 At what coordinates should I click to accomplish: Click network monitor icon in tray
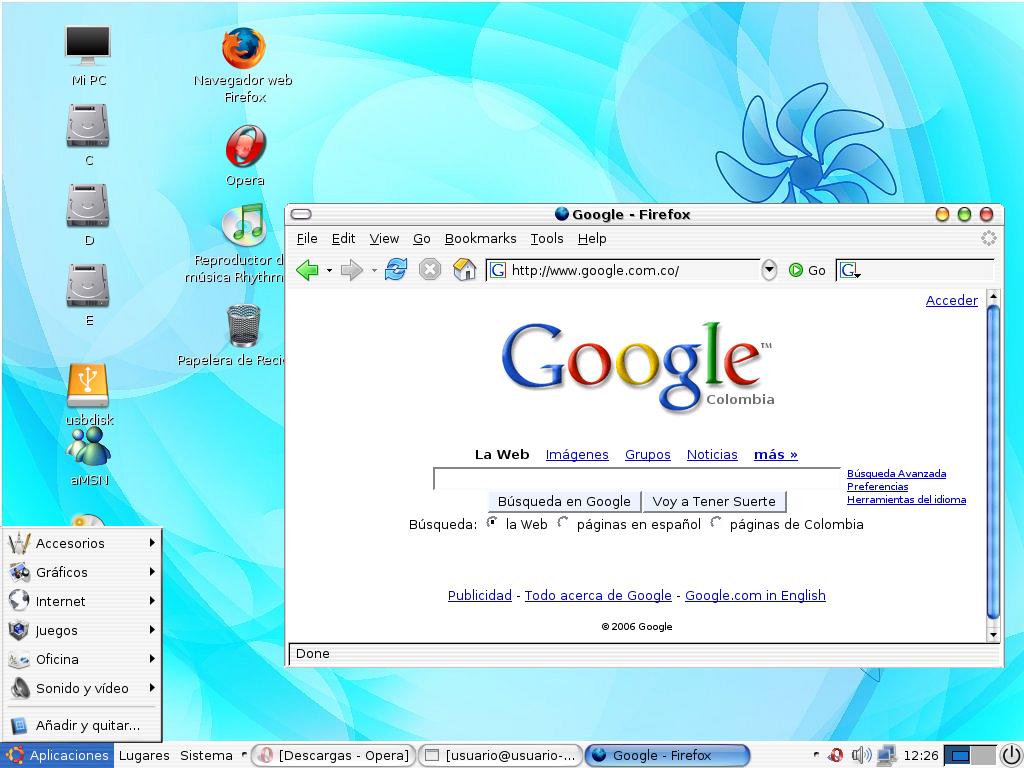886,755
